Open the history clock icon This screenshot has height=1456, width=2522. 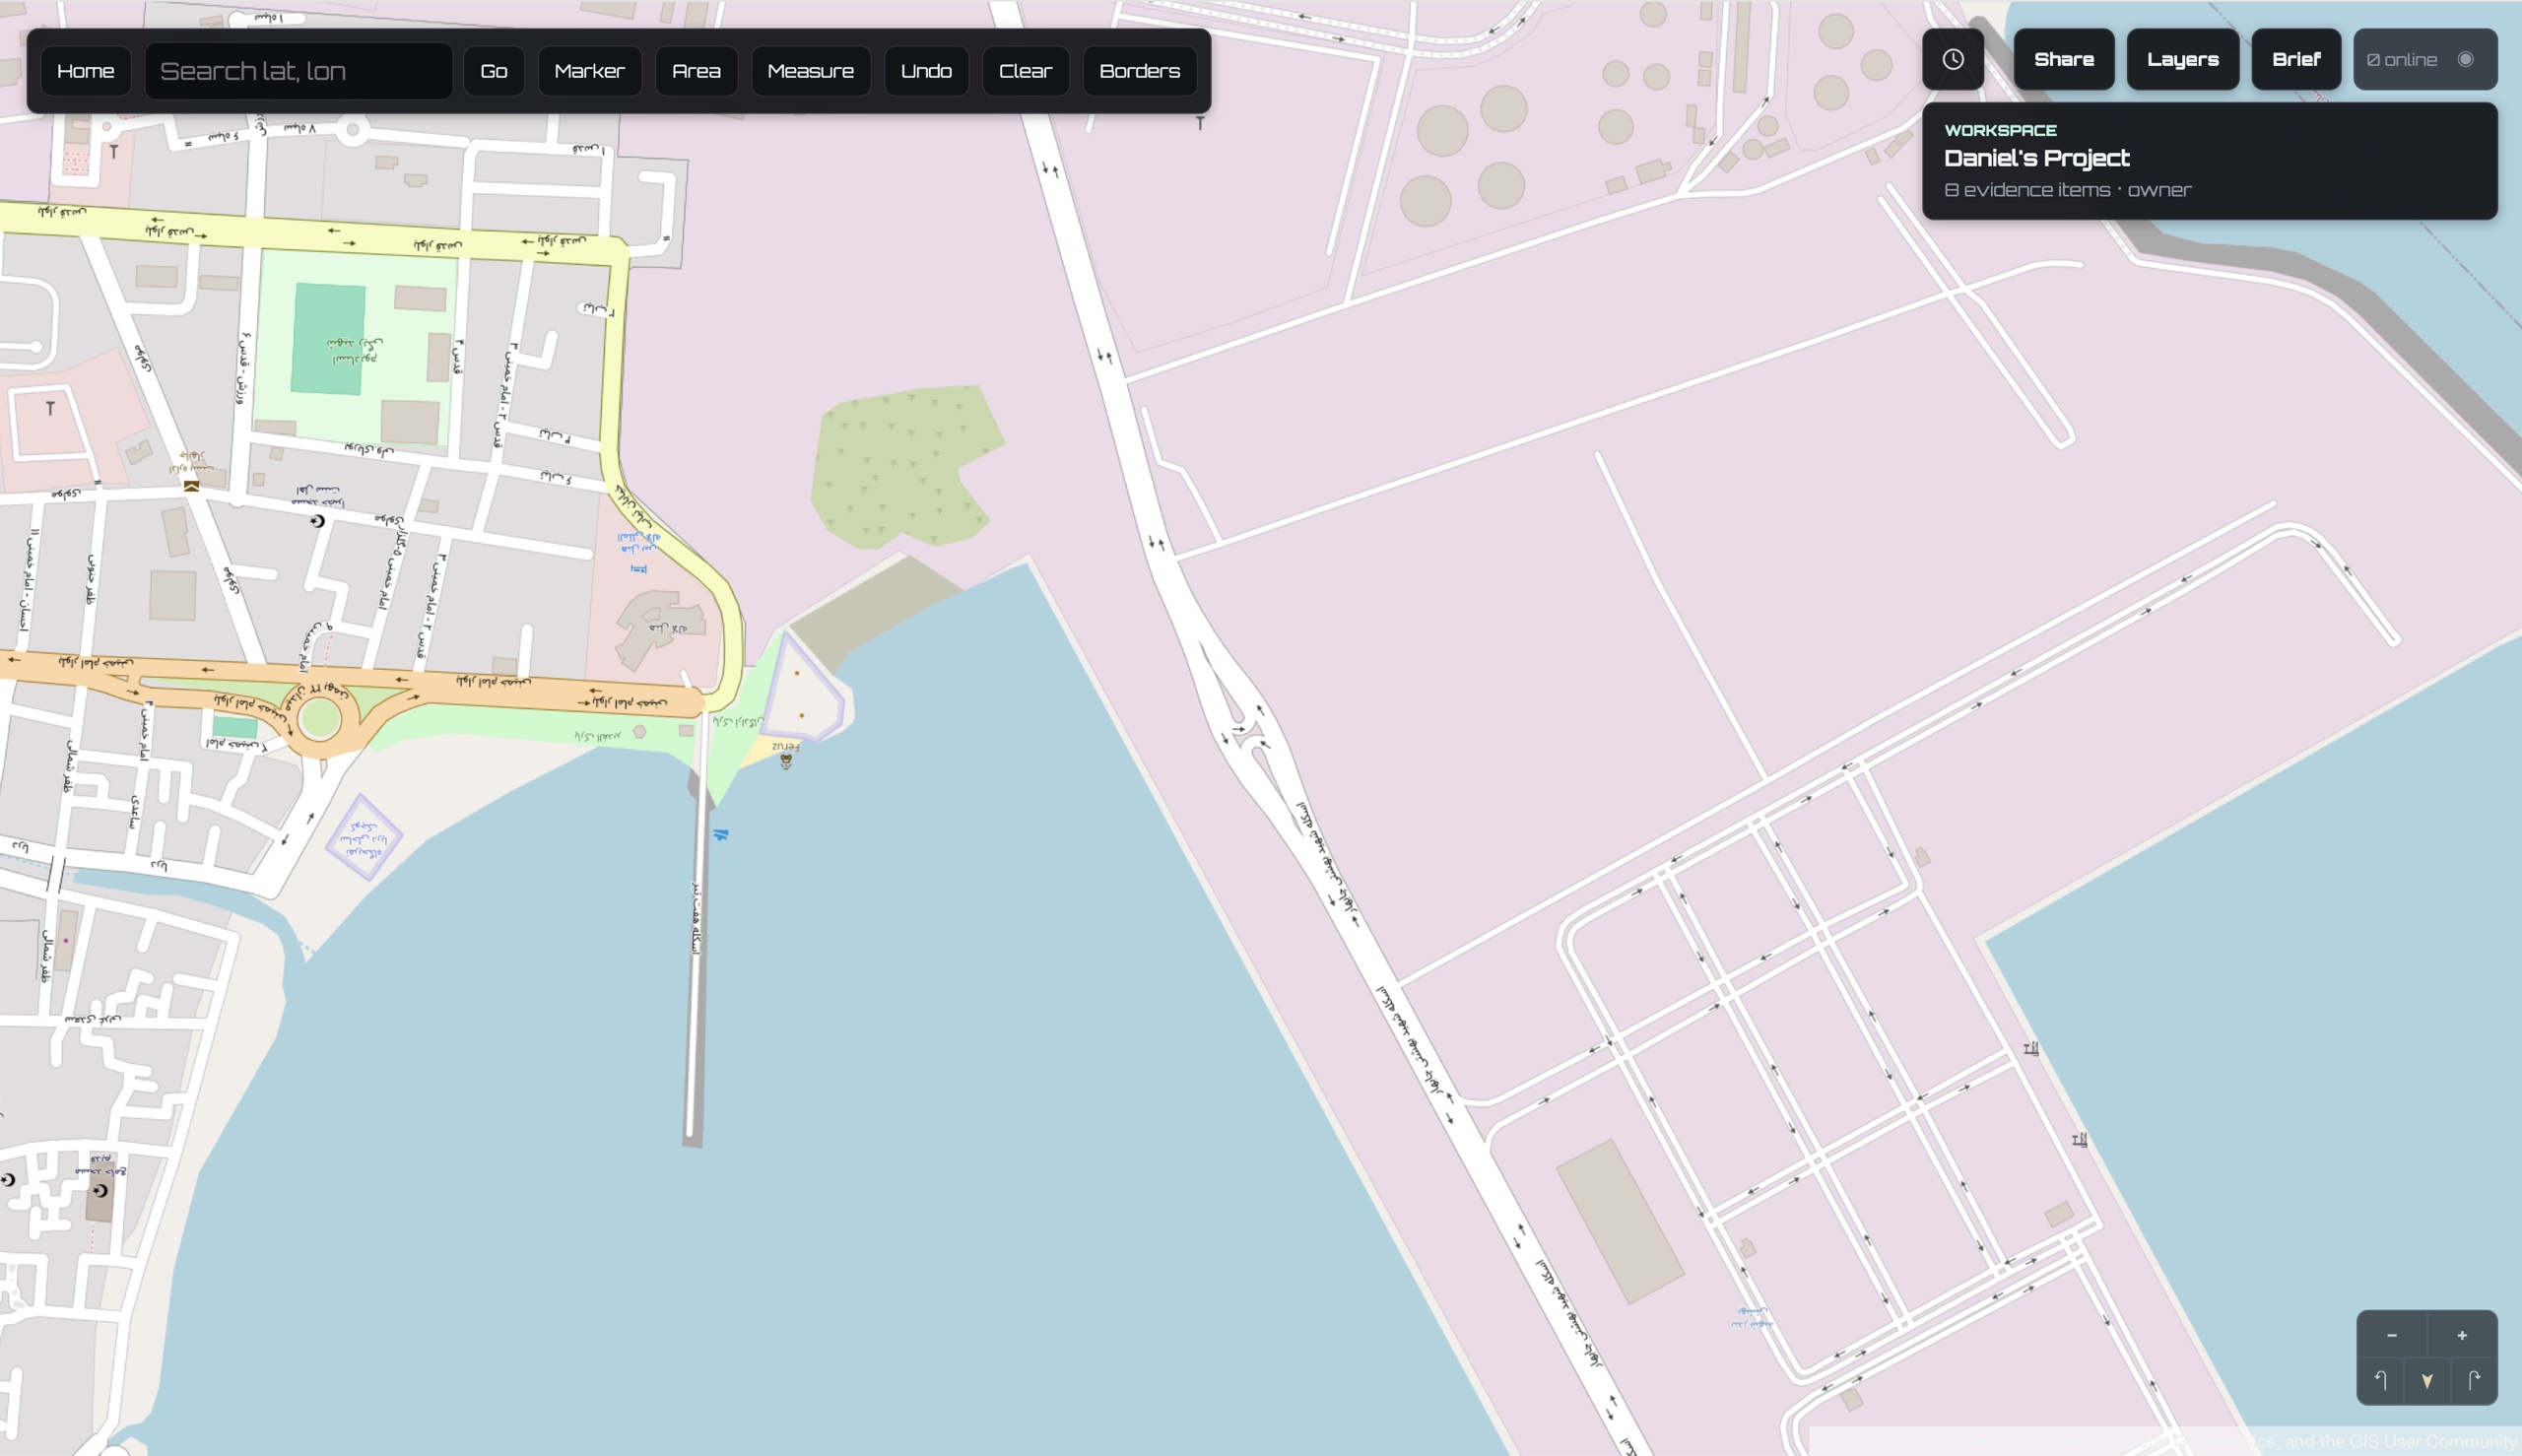click(1952, 60)
